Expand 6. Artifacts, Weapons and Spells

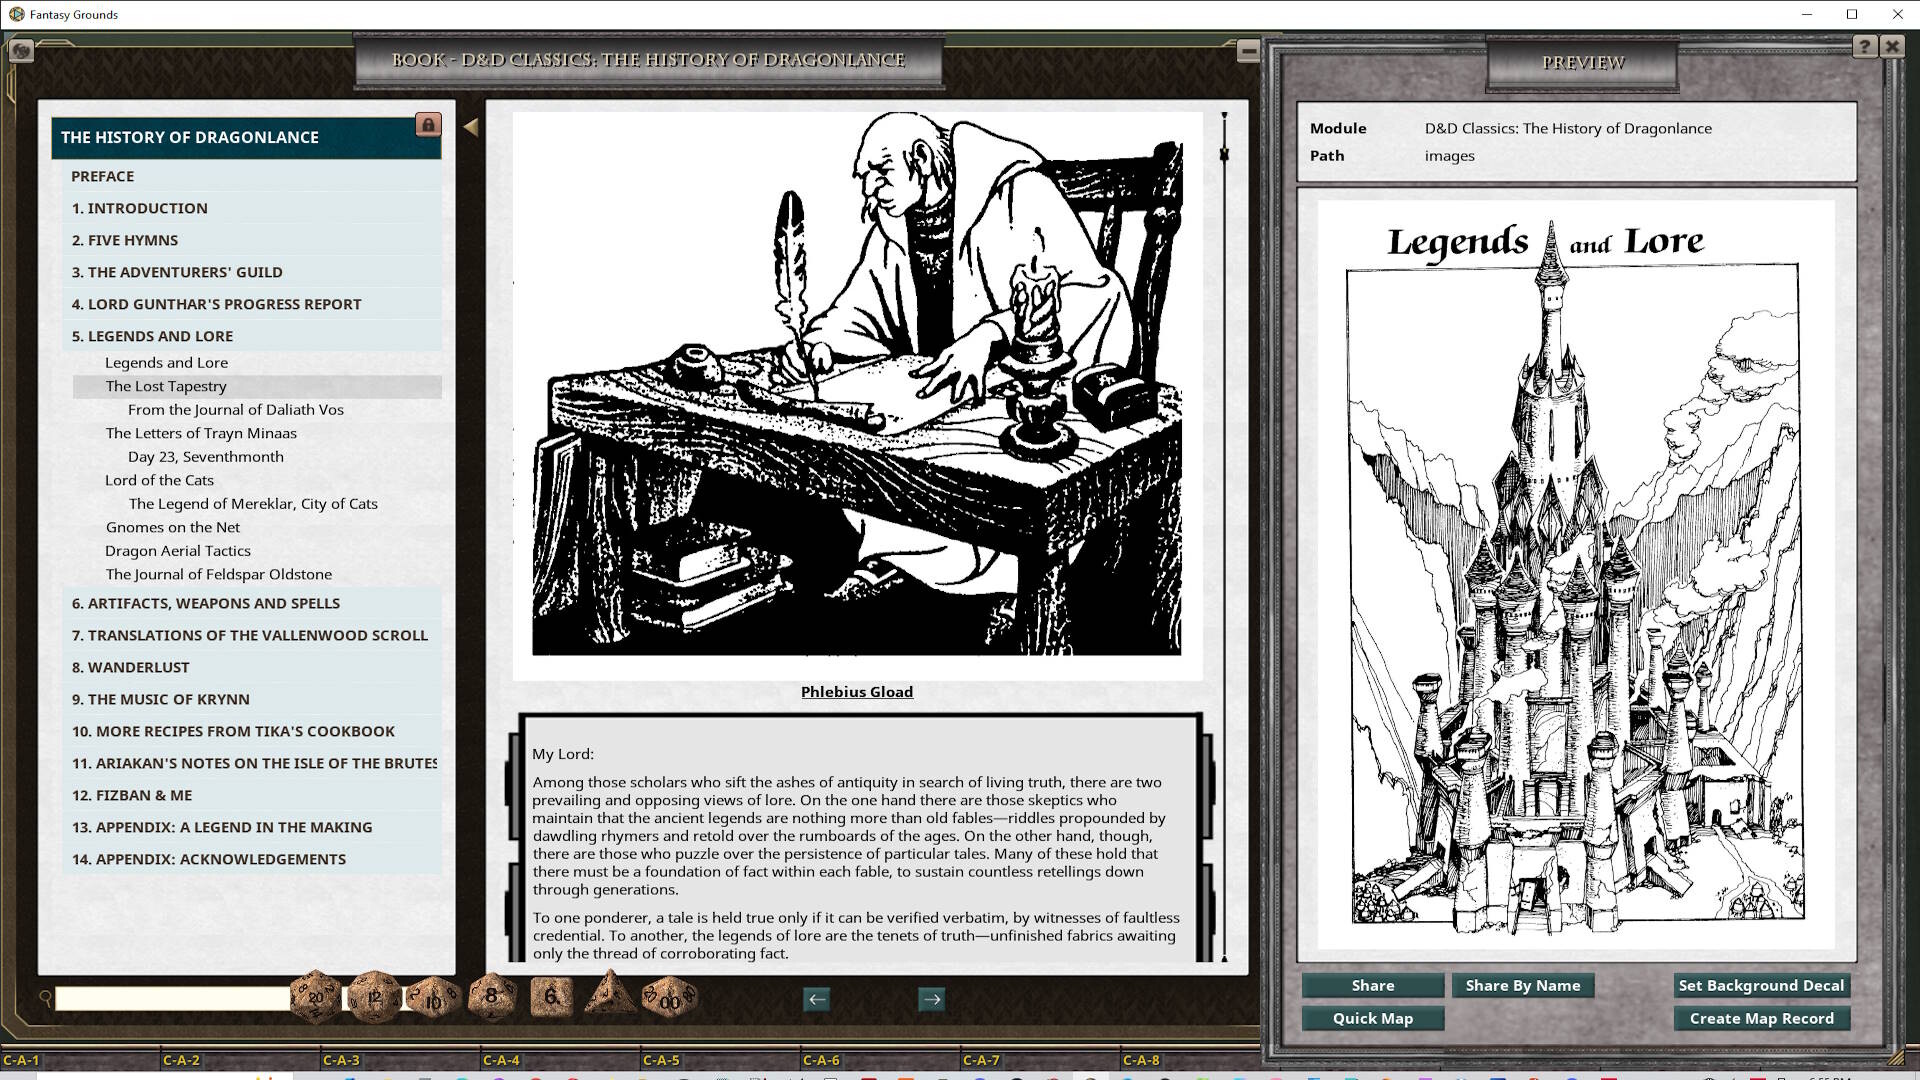(x=251, y=603)
